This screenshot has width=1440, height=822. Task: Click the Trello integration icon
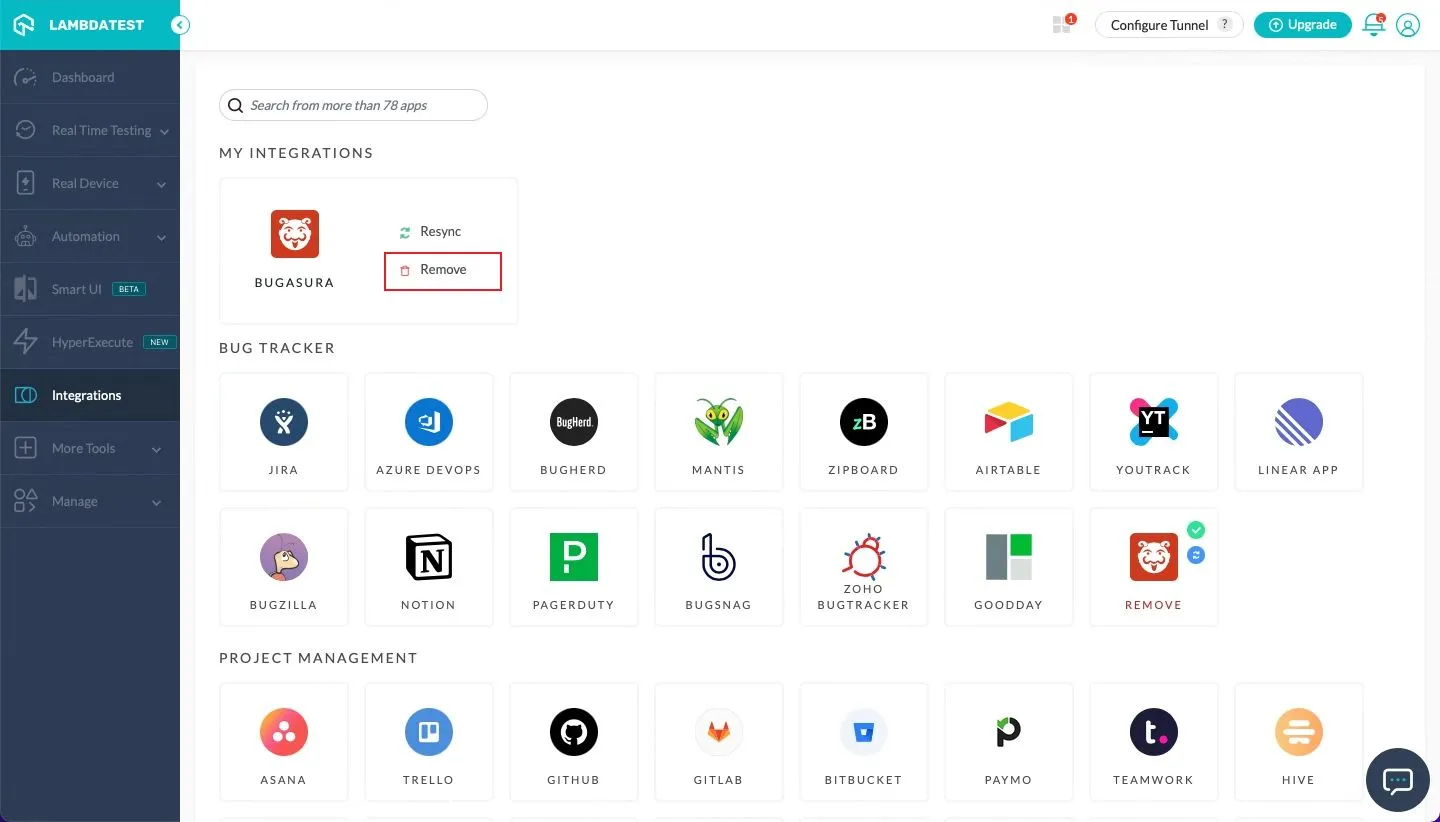[428, 733]
